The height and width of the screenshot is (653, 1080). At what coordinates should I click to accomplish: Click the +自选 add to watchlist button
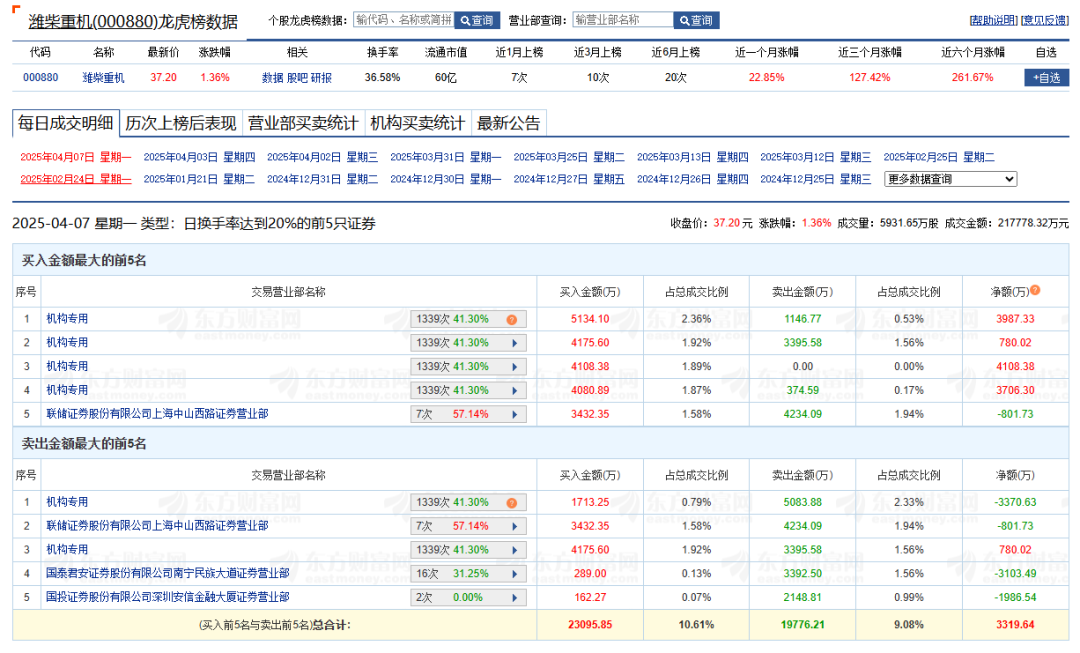pos(1046,77)
